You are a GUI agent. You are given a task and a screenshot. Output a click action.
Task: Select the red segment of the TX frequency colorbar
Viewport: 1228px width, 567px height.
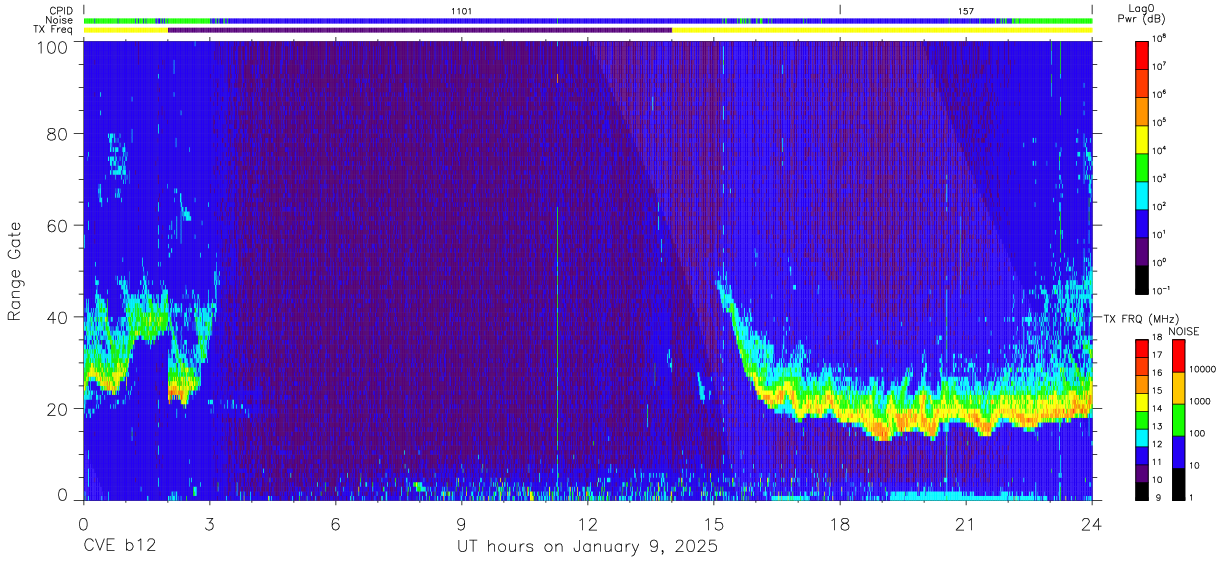pyautogui.click(x=1142, y=348)
